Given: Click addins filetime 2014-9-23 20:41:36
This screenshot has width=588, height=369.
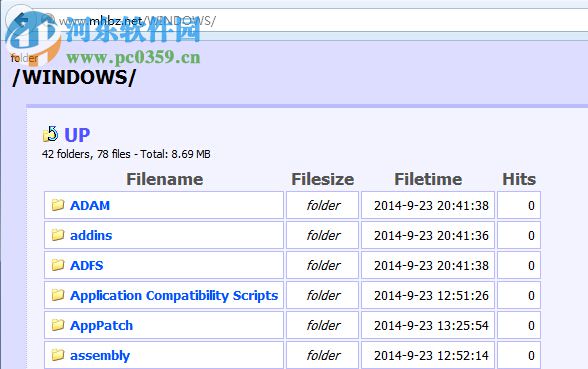Looking at the screenshot, I should [431, 236].
